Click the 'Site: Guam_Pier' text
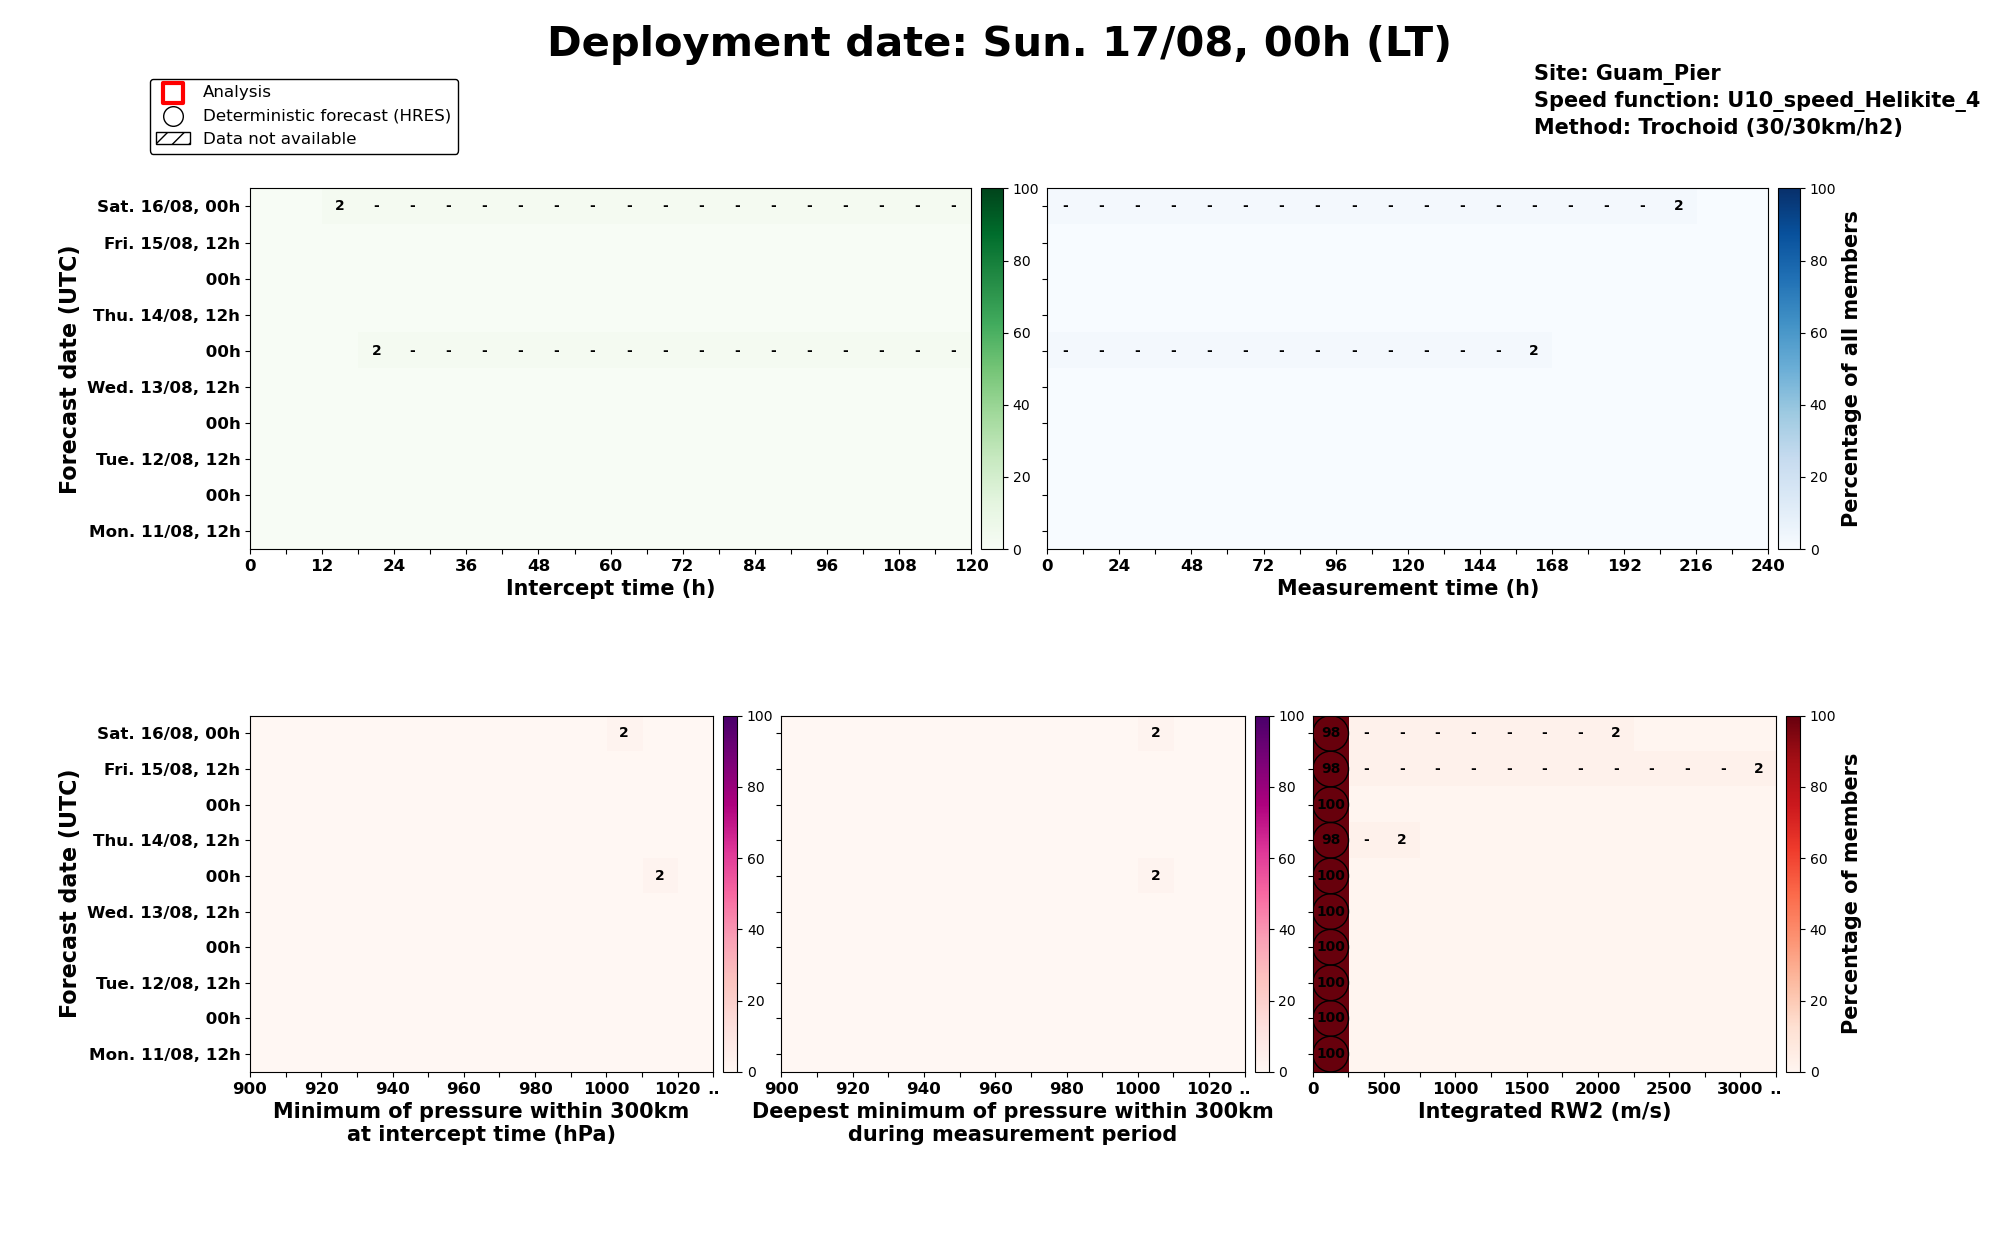Viewport: 2000px width, 1250px height. [x=1627, y=73]
